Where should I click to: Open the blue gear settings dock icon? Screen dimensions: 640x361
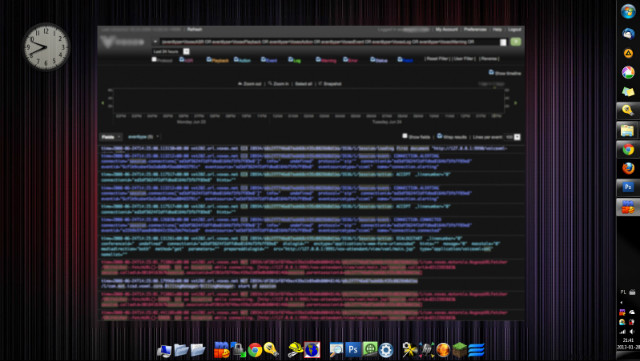[x=386, y=350]
